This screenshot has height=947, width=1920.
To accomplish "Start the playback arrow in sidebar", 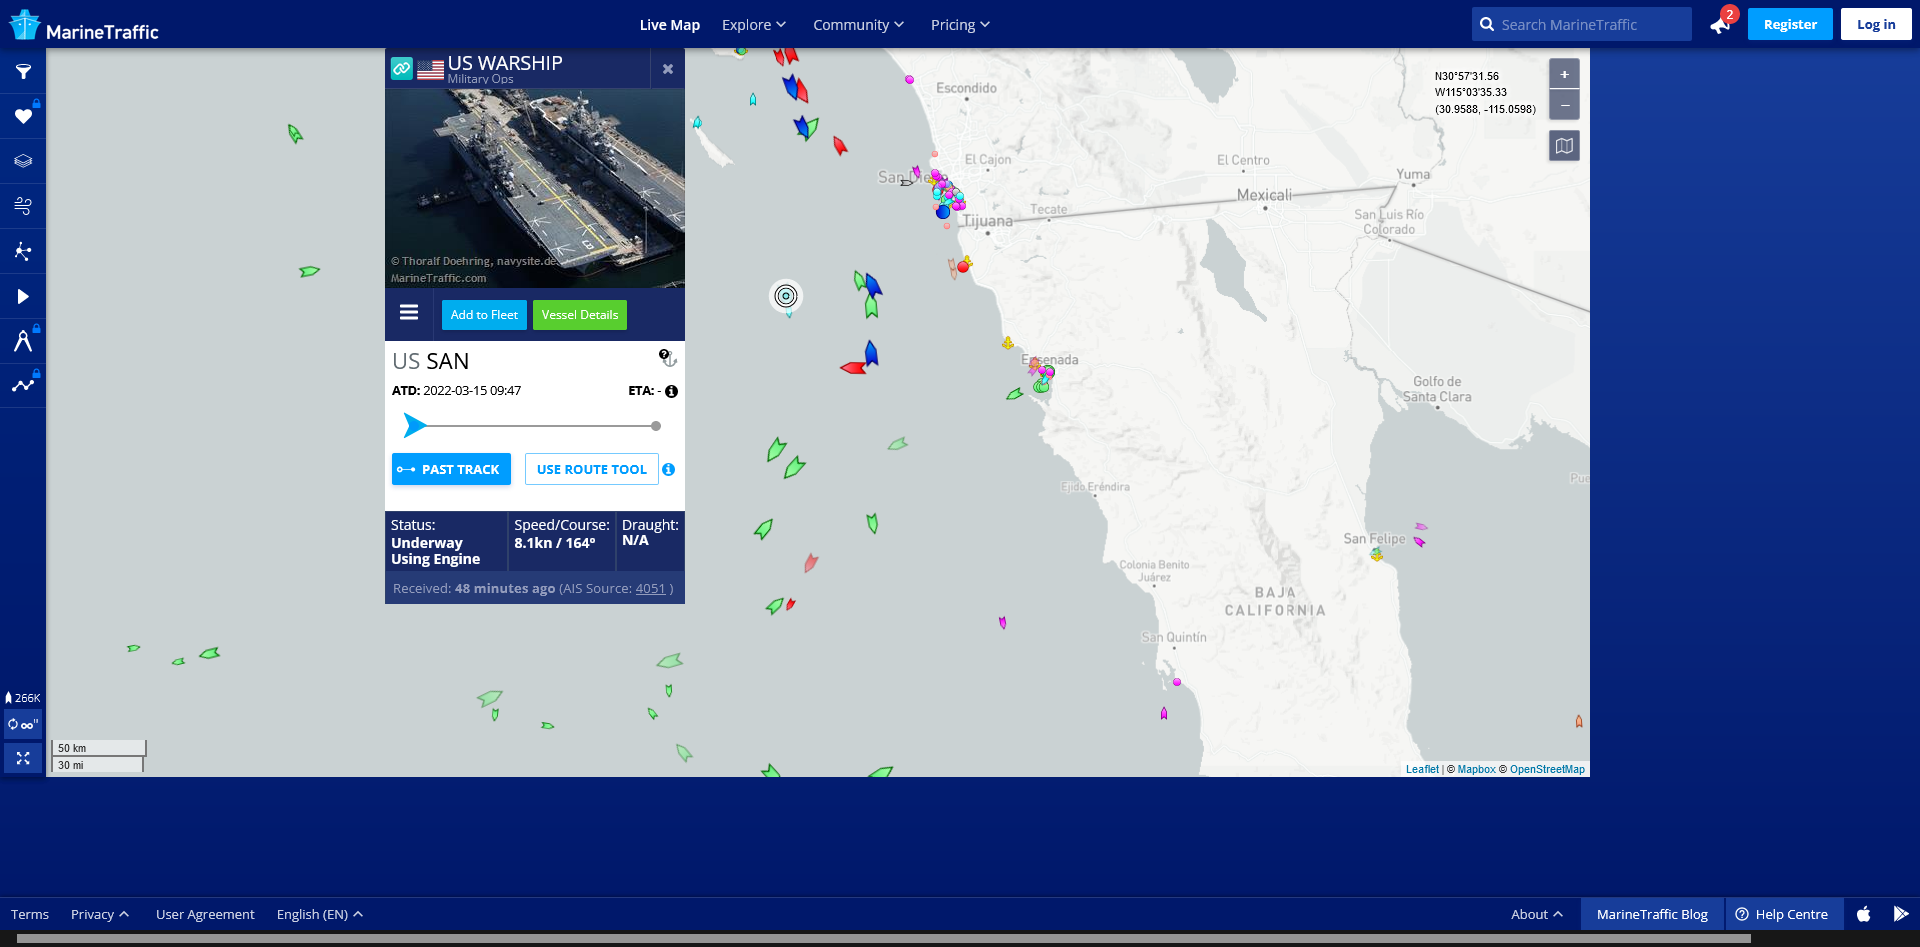I will (x=23, y=297).
